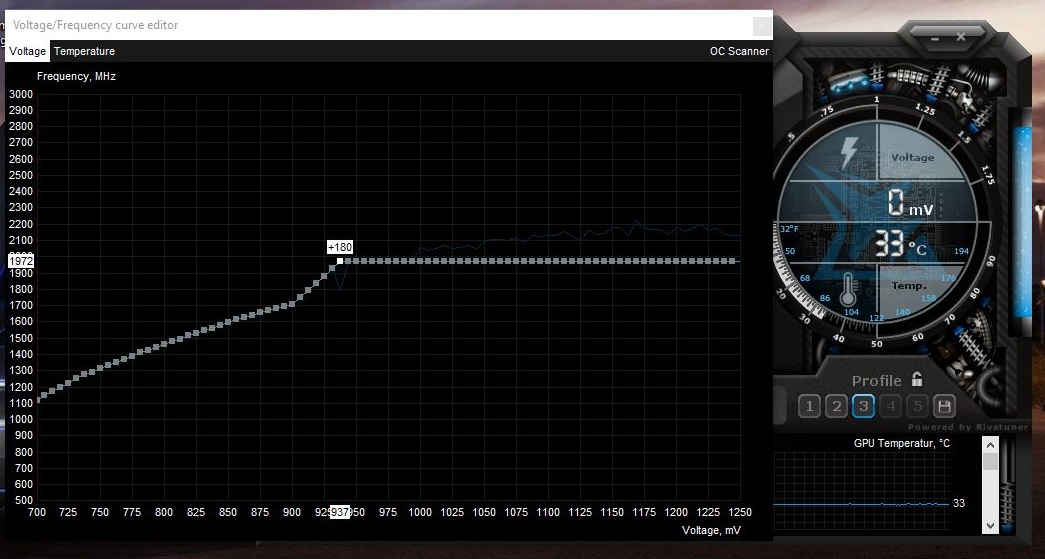Click the lightning bolt voltage icon

pos(848,153)
